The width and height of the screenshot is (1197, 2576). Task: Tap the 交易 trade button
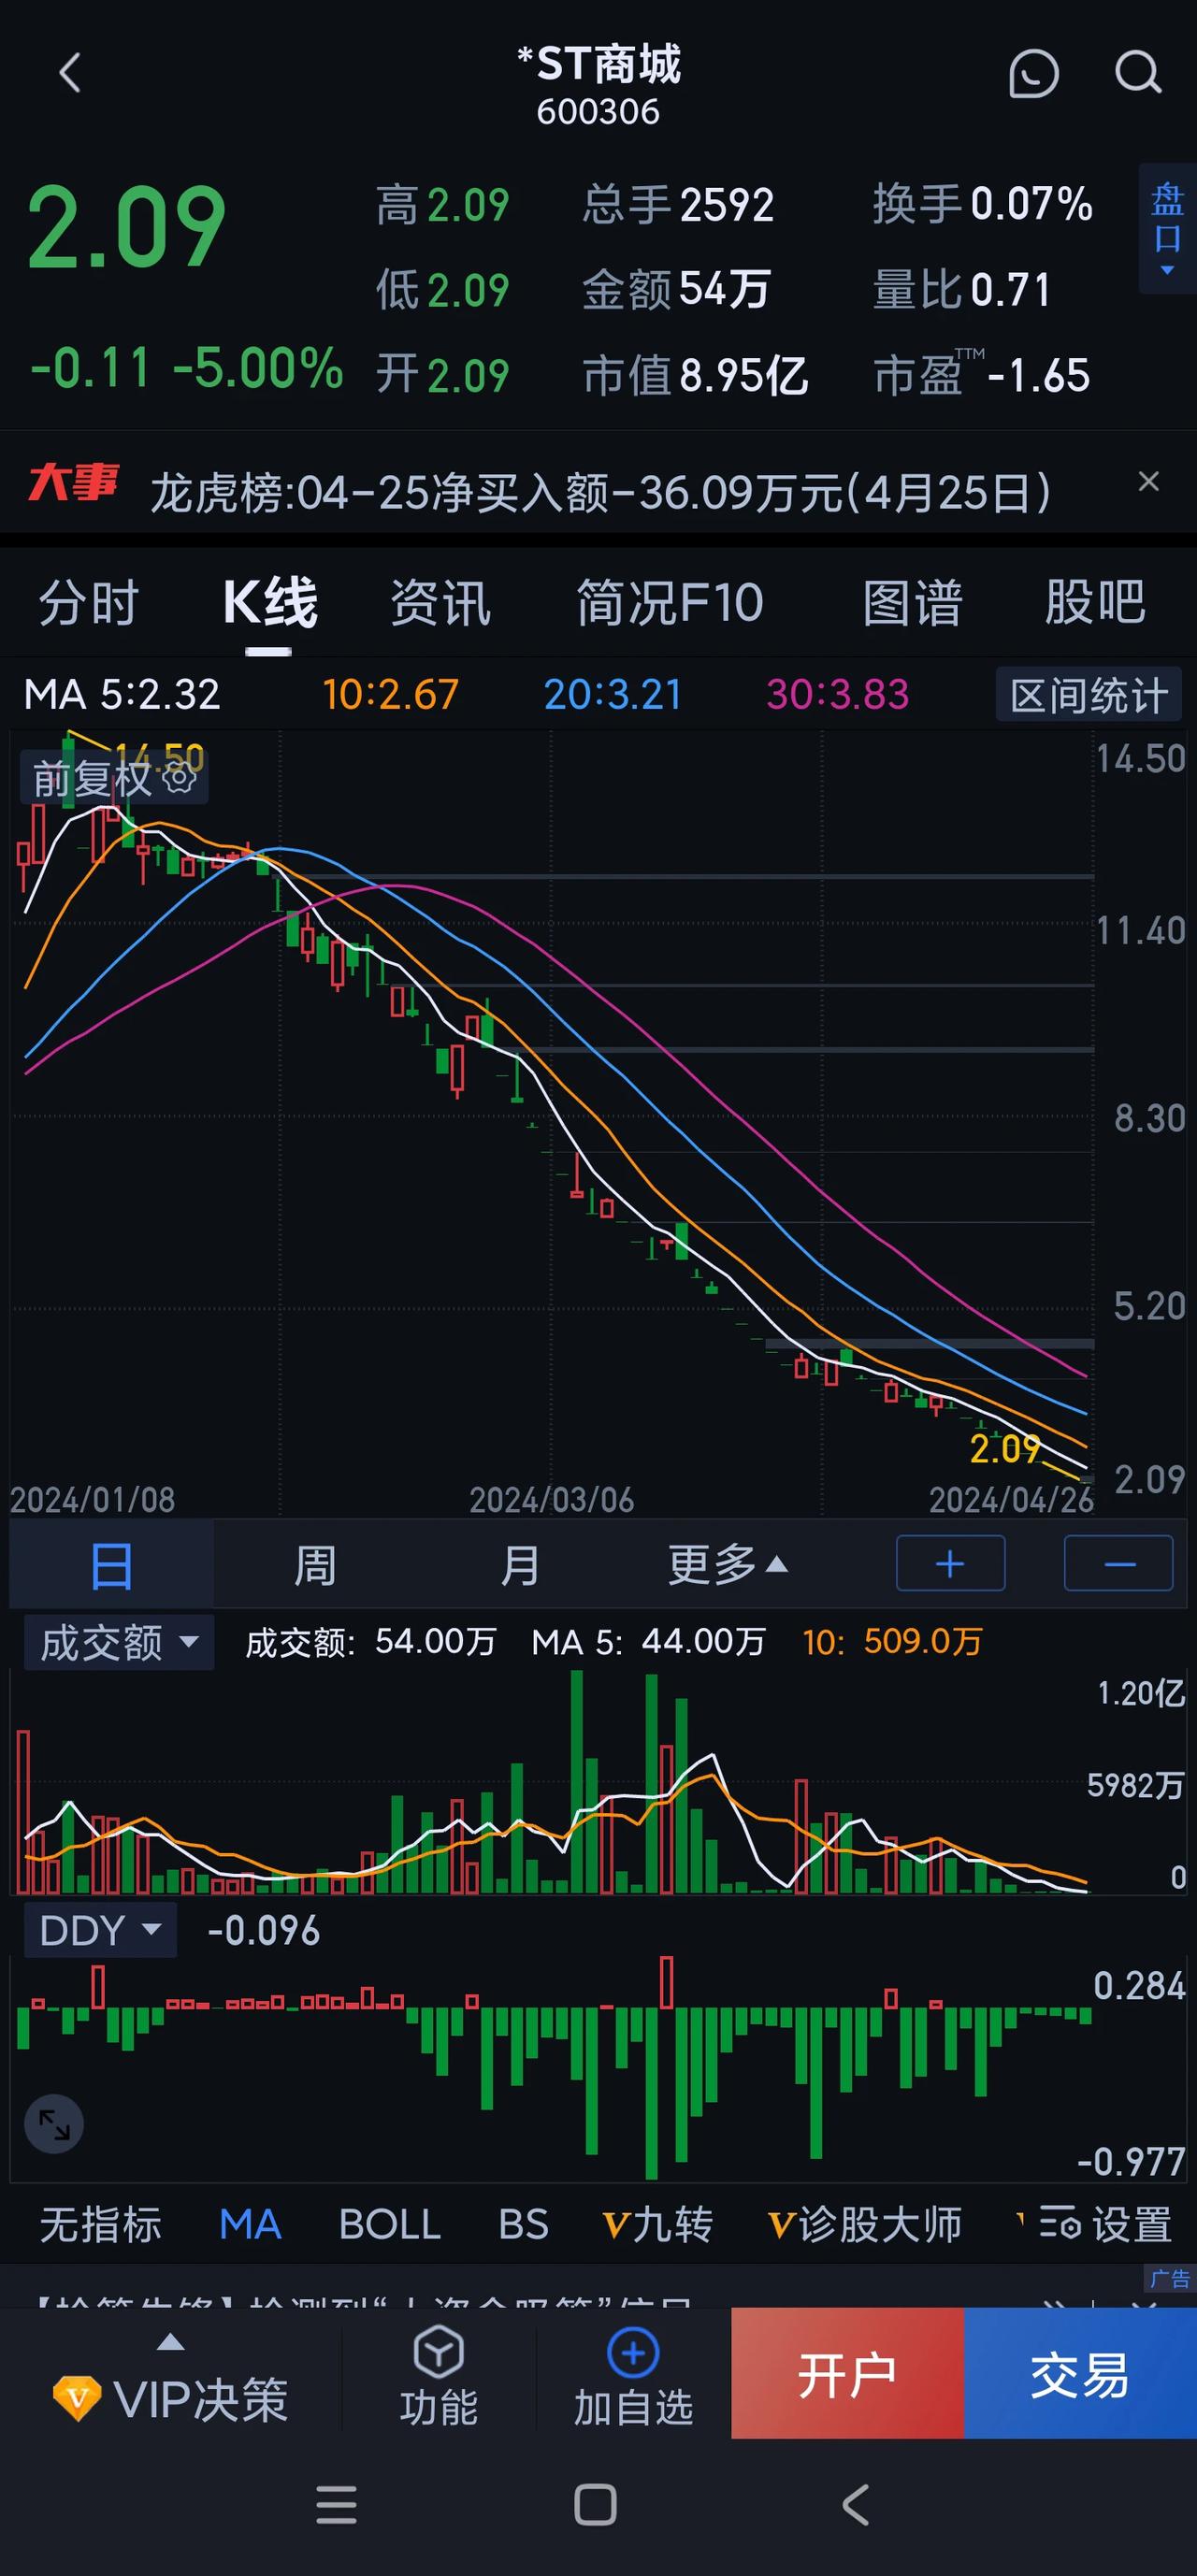(1080, 2373)
